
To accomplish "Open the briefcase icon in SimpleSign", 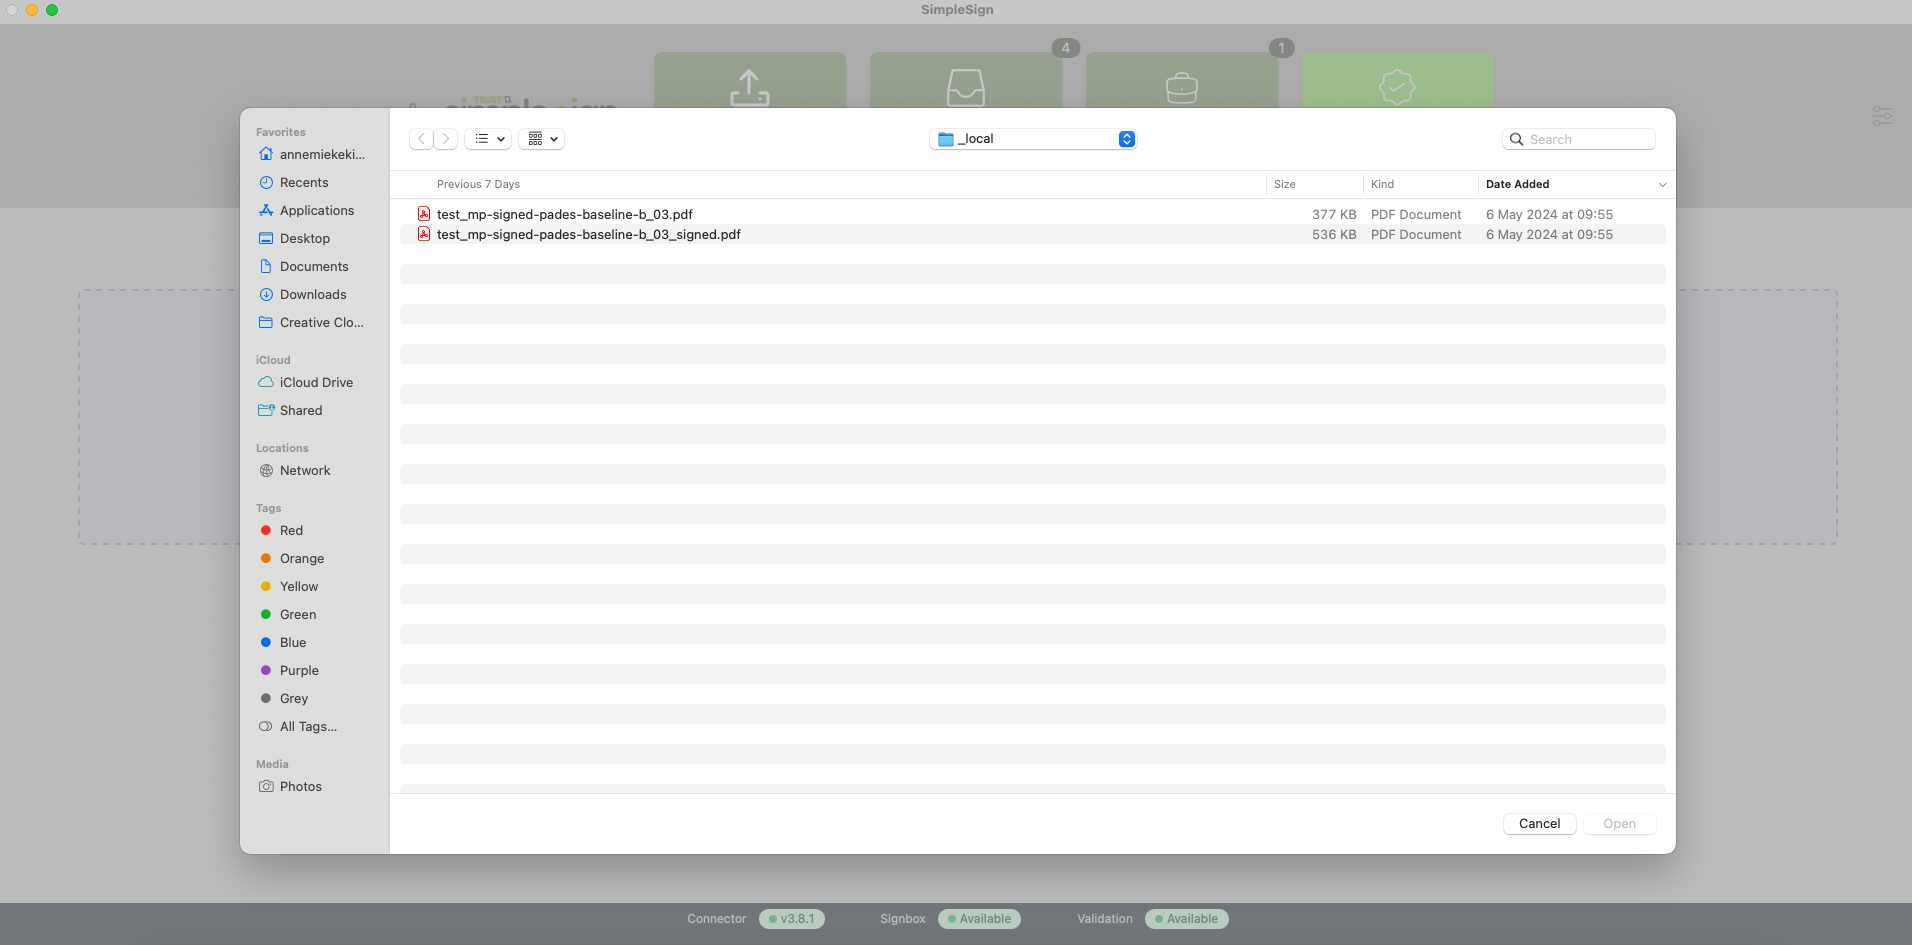I will (x=1181, y=87).
